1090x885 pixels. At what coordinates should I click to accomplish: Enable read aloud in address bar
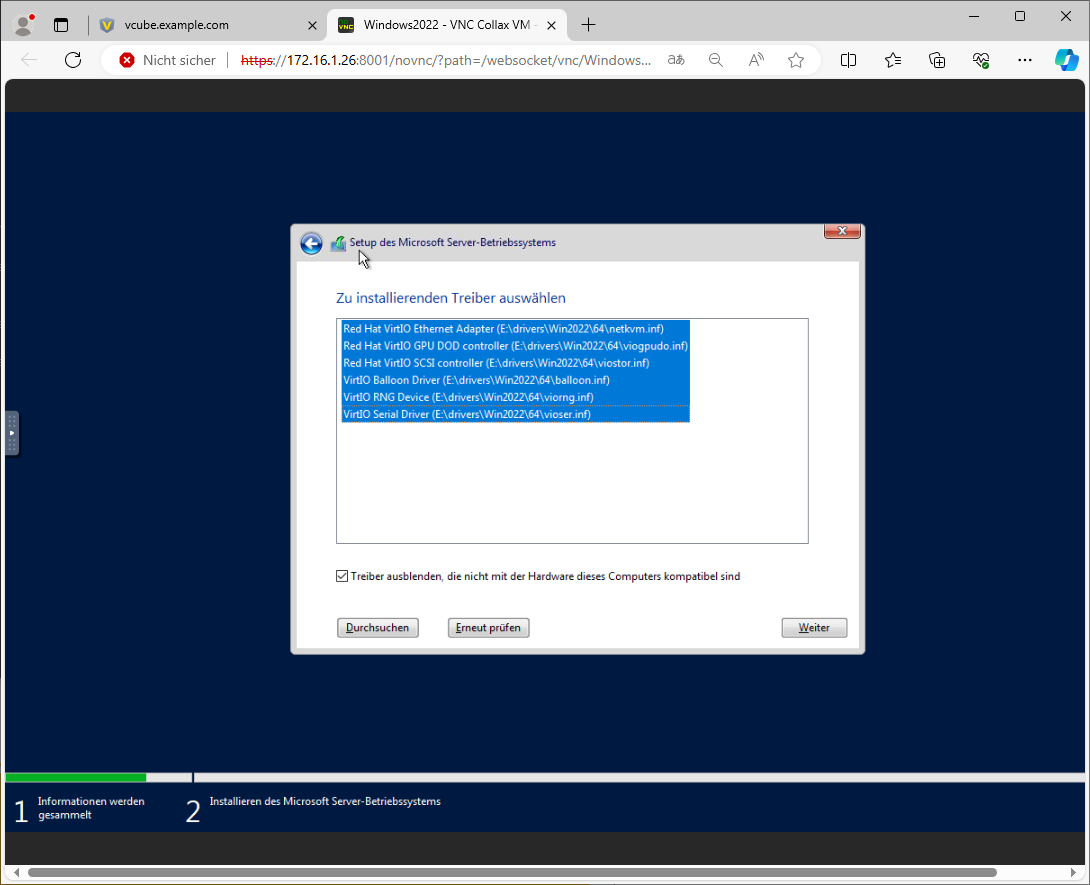pos(756,60)
